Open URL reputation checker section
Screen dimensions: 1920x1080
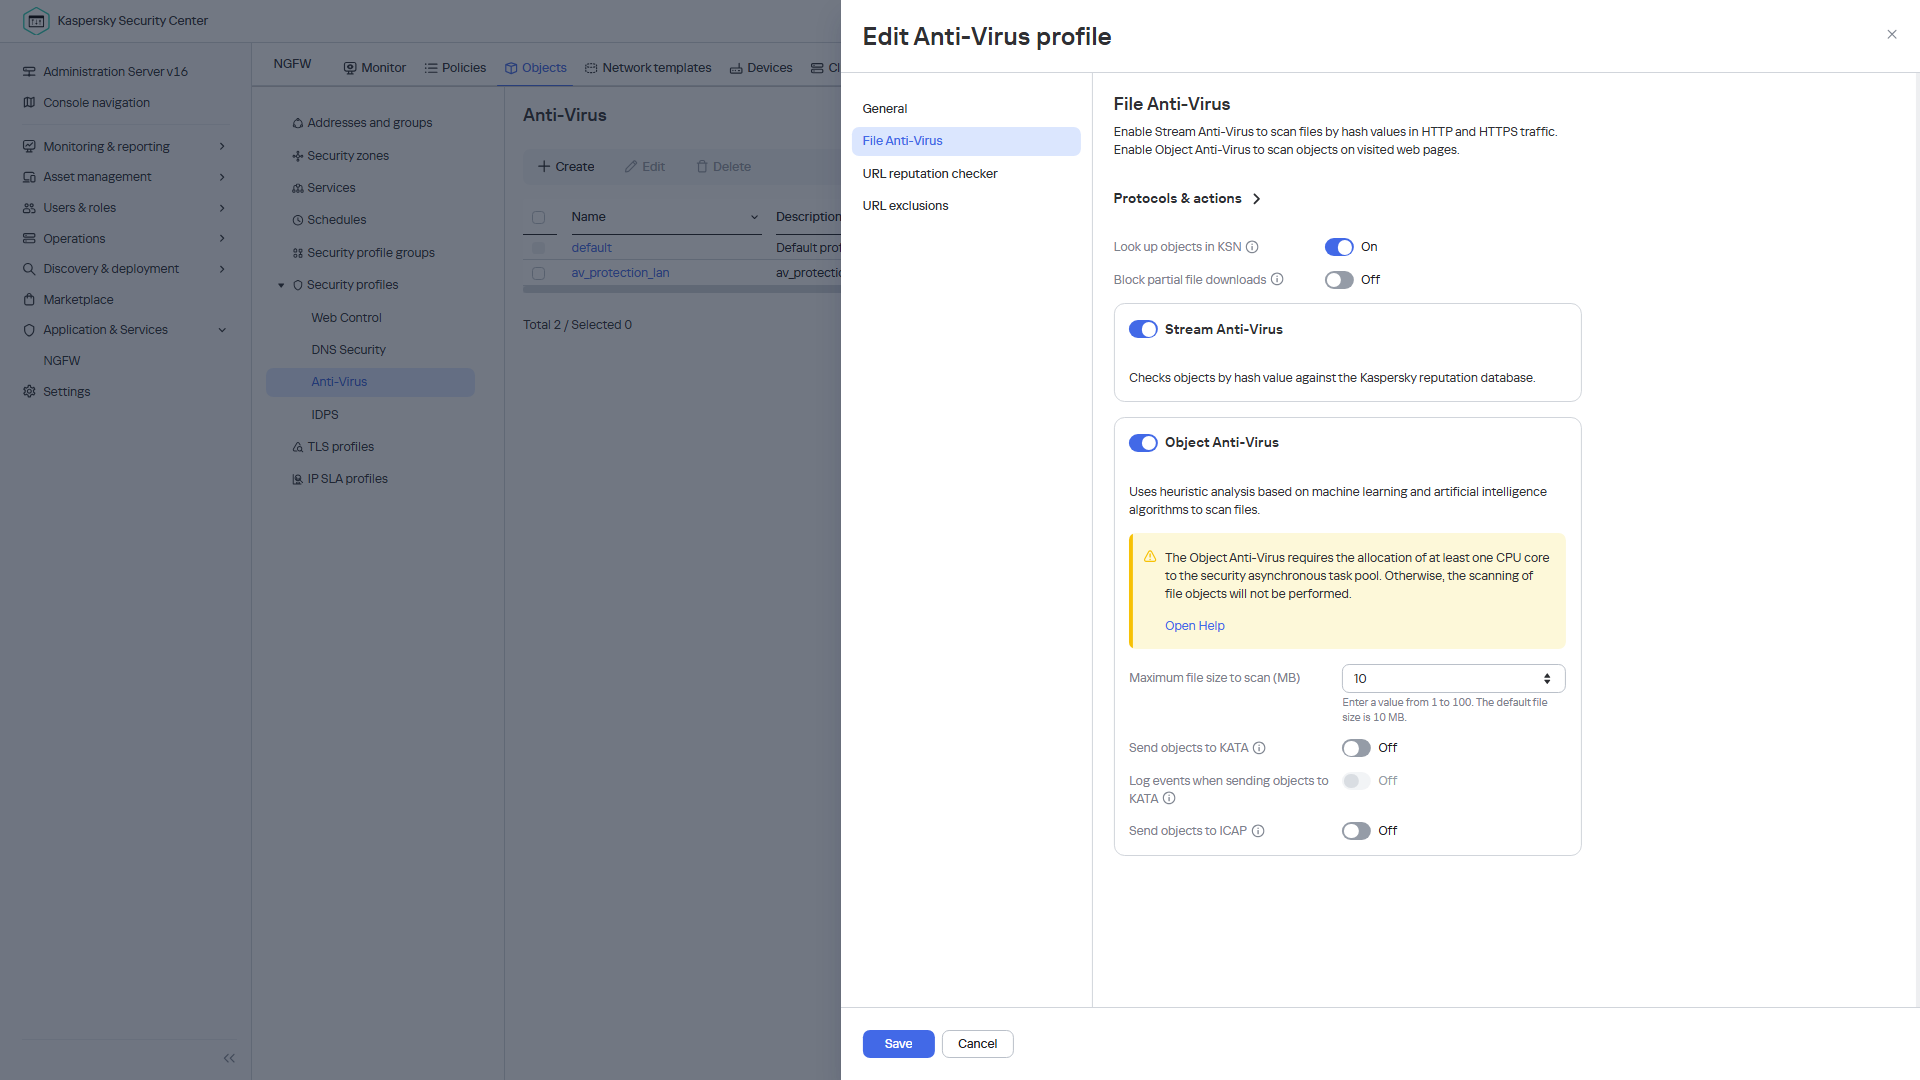(x=966, y=174)
